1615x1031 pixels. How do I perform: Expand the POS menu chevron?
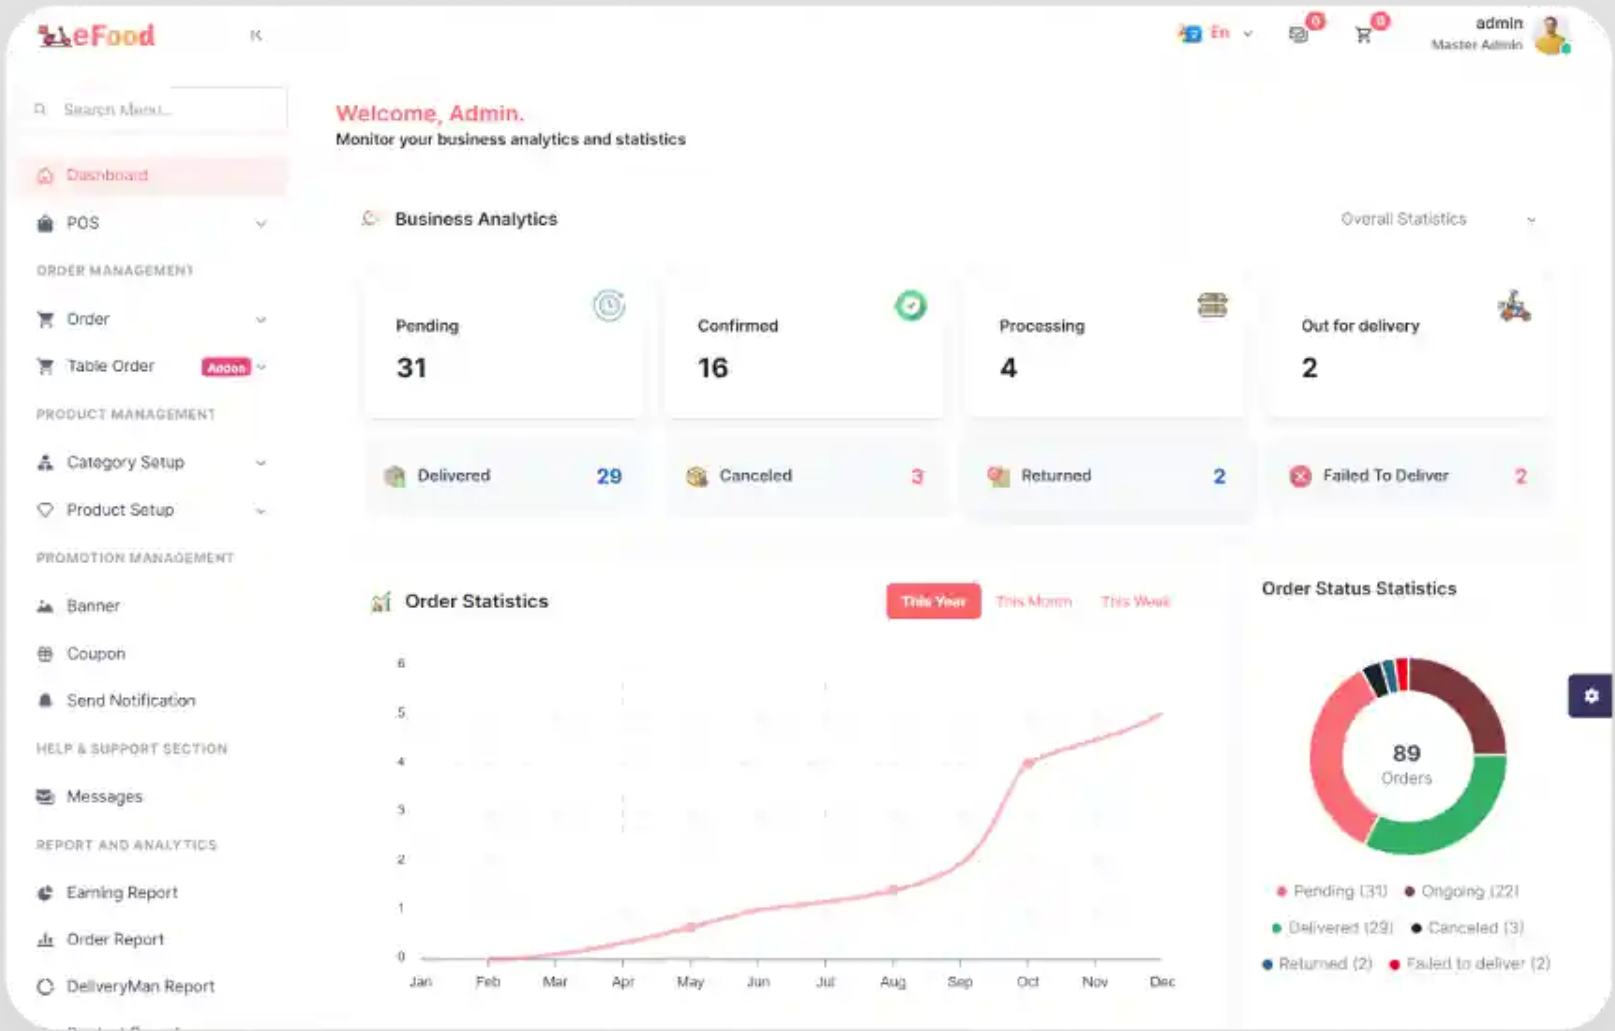(261, 224)
